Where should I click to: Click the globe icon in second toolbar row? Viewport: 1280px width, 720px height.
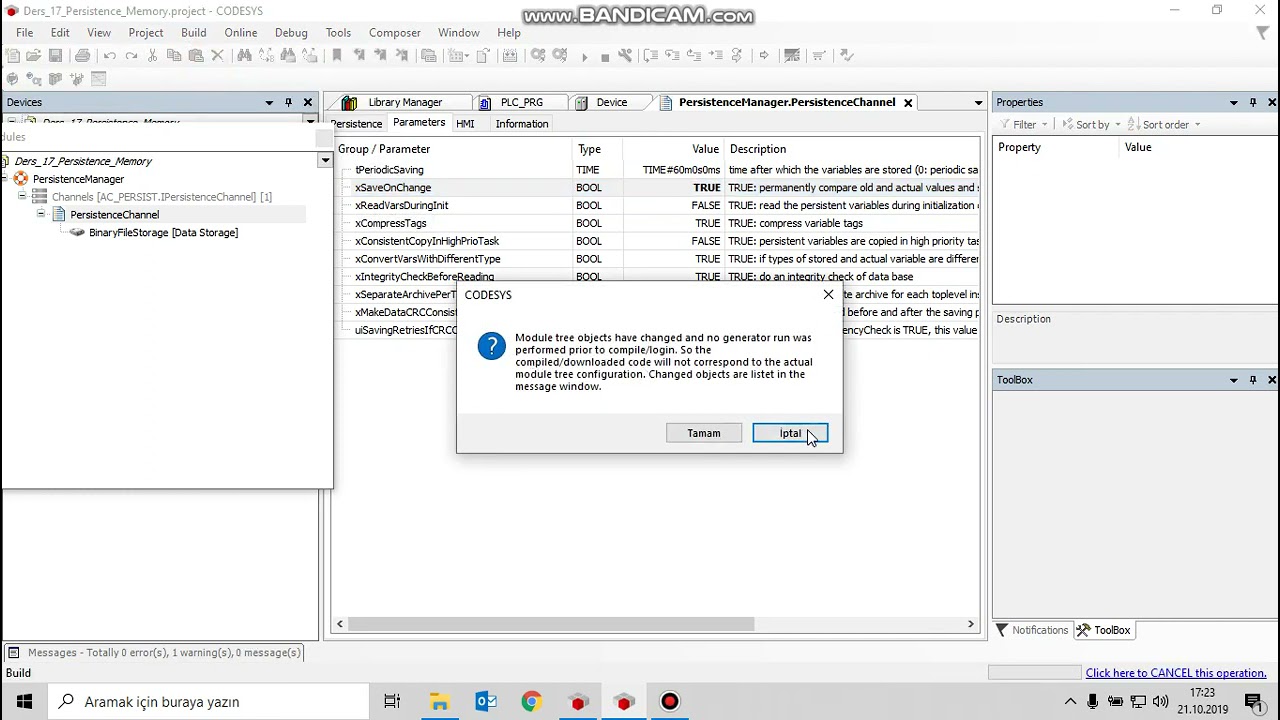click(12, 79)
